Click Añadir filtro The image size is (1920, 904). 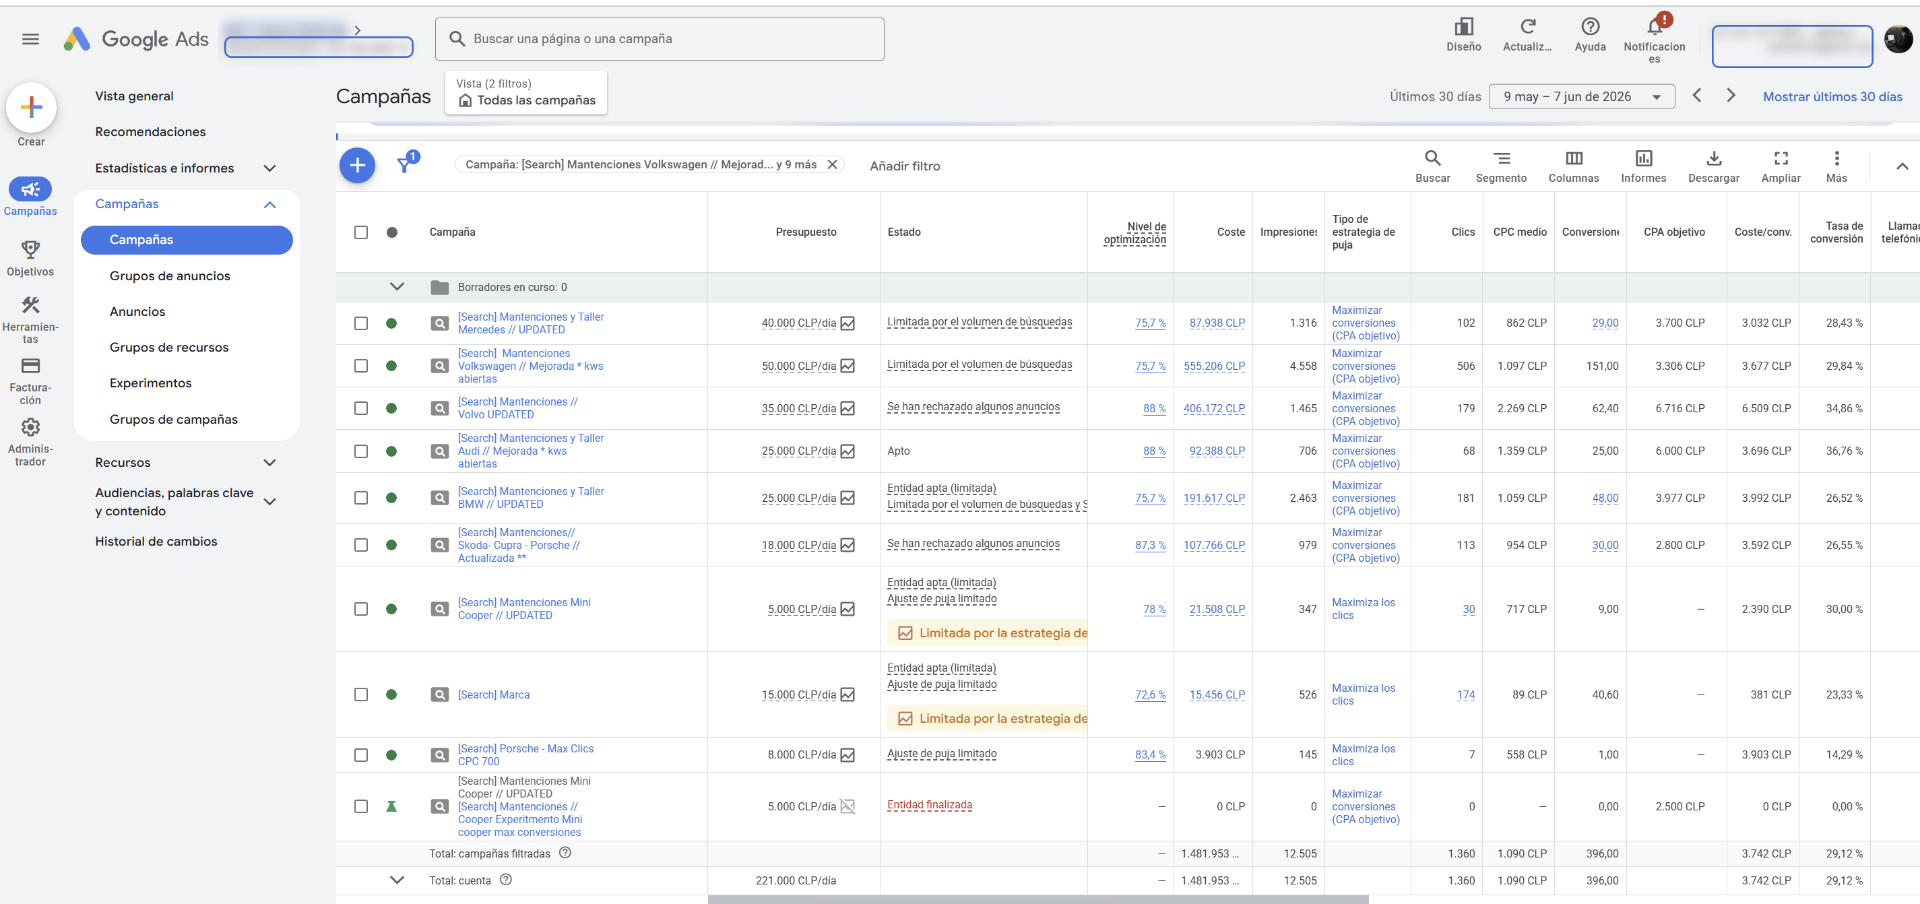click(x=905, y=166)
